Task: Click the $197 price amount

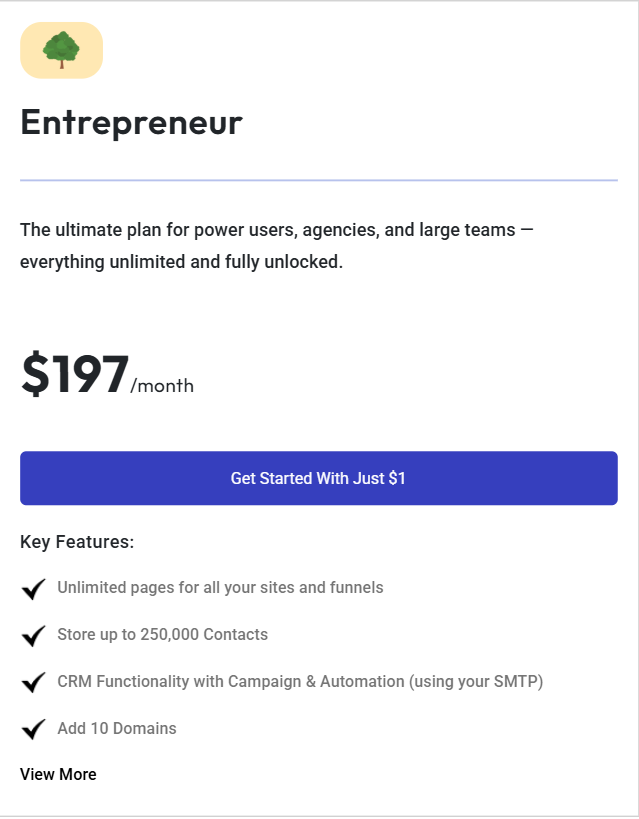Action: coord(75,374)
